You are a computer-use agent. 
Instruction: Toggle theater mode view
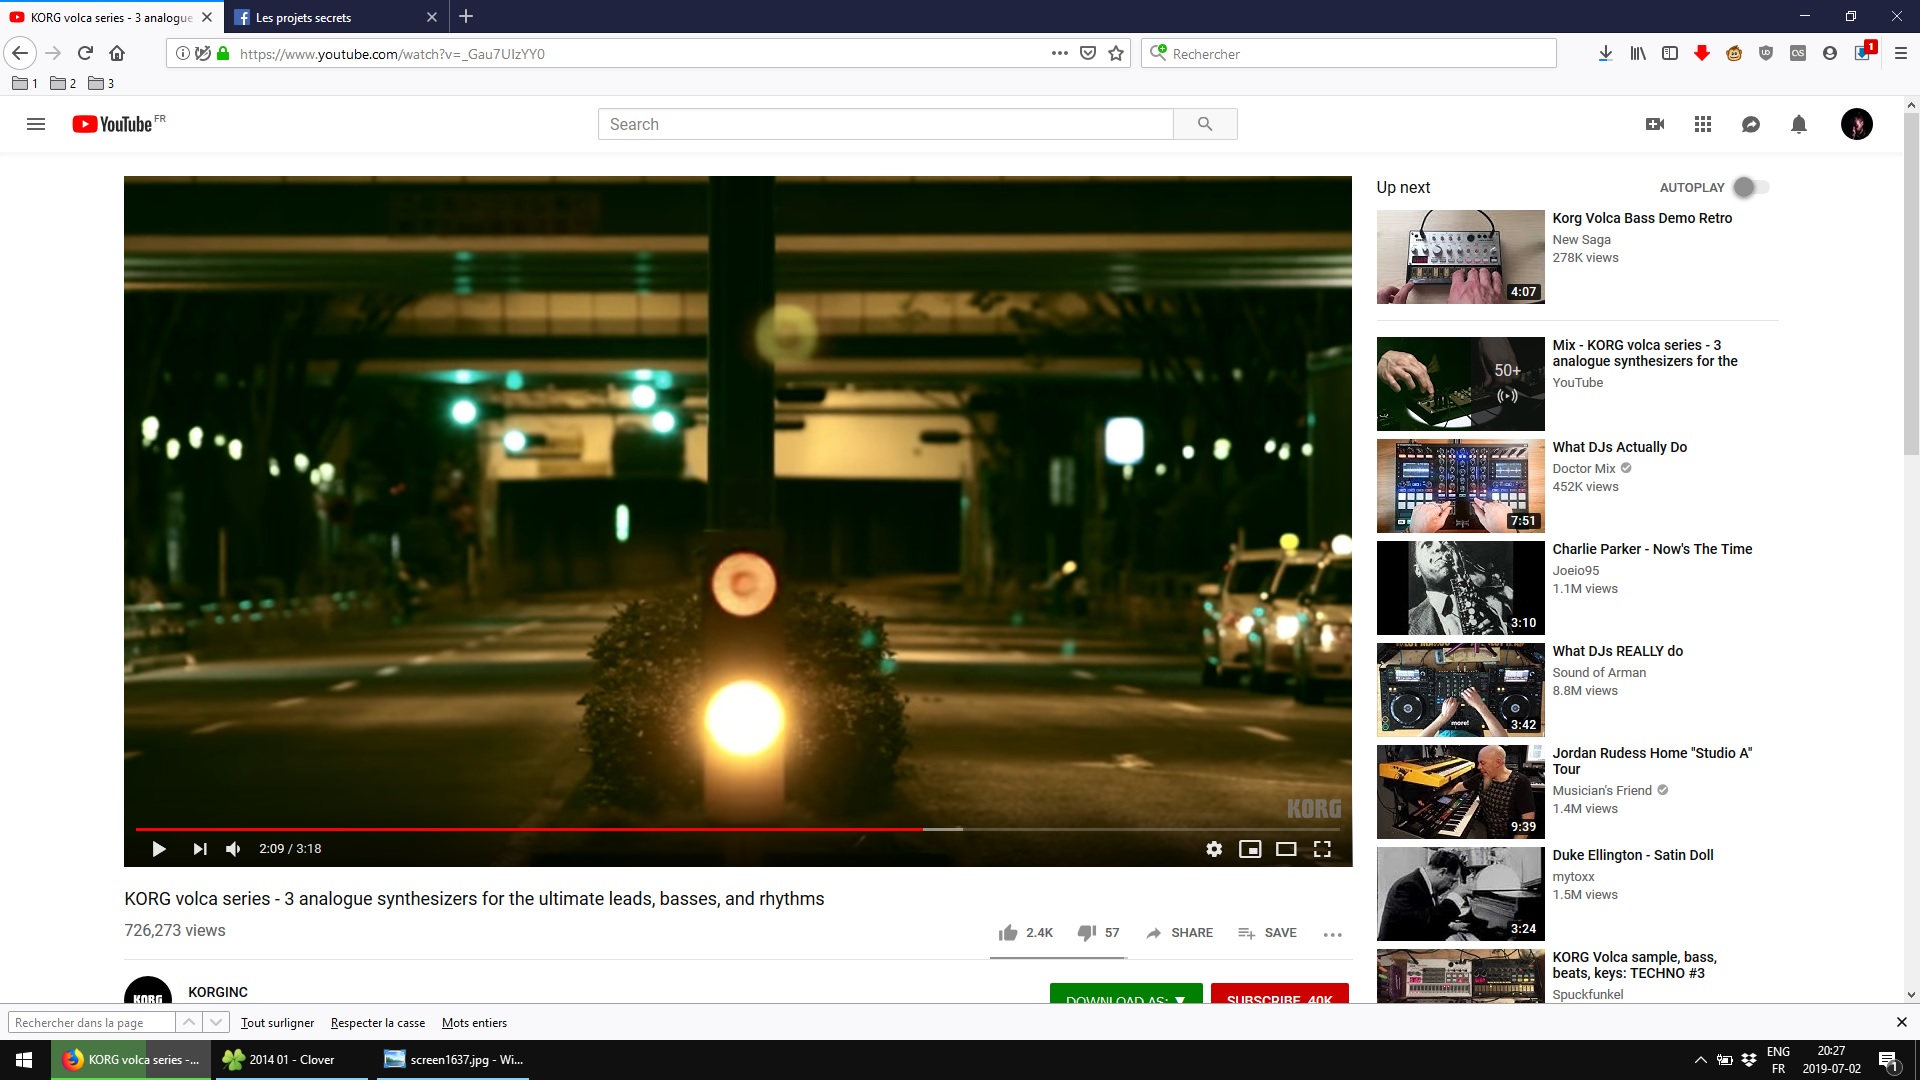point(1286,849)
